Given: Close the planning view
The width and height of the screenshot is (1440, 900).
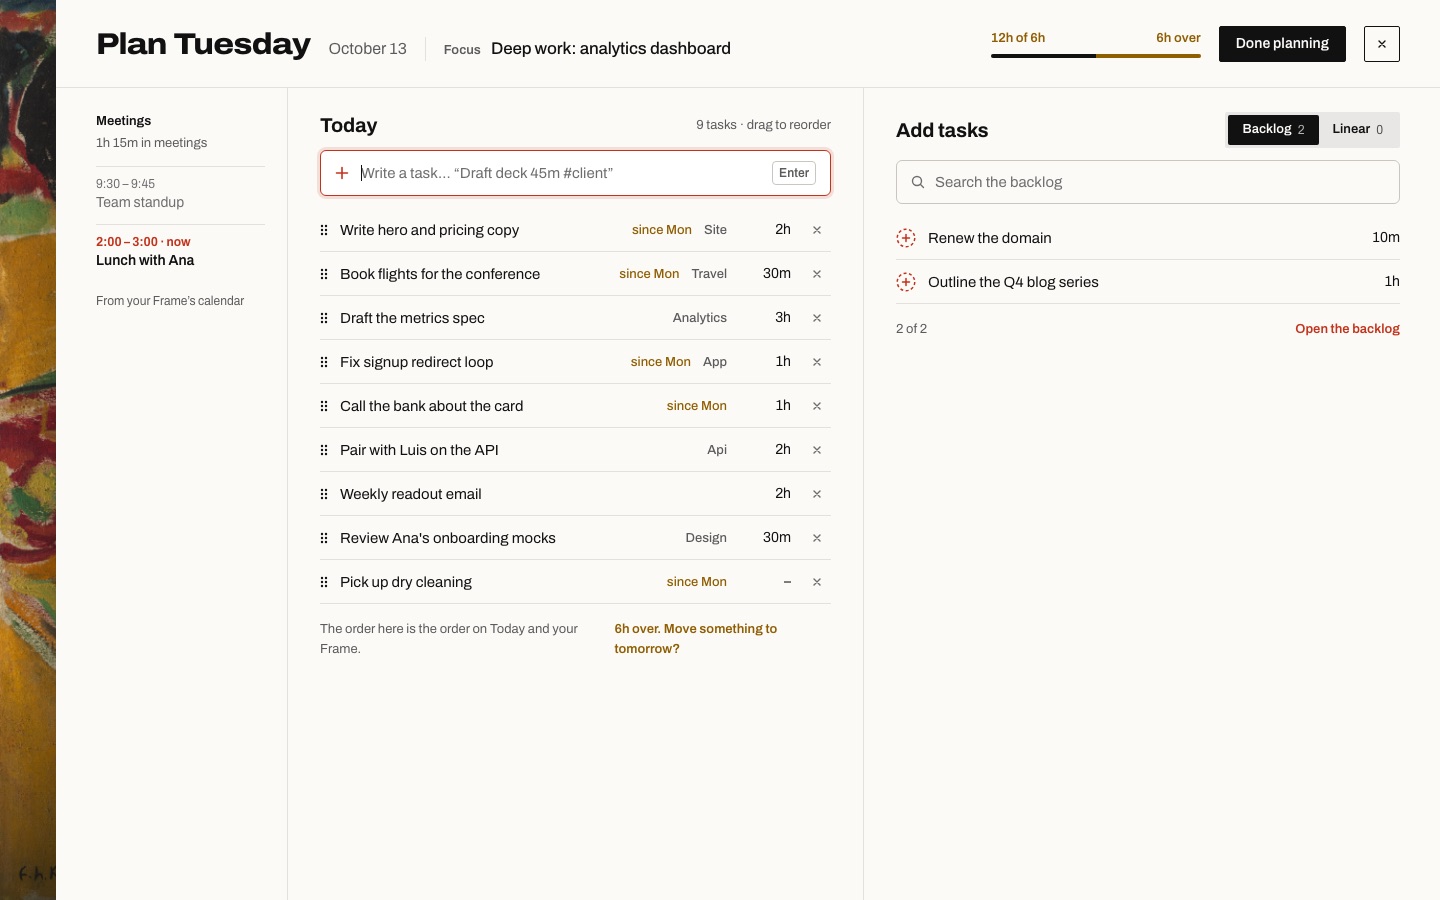Looking at the screenshot, I should tap(1382, 44).
